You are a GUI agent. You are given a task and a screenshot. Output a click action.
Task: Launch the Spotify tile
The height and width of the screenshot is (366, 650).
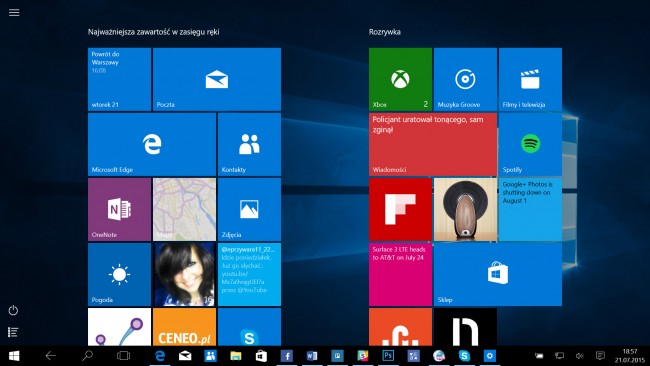pyautogui.click(x=530, y=144)
